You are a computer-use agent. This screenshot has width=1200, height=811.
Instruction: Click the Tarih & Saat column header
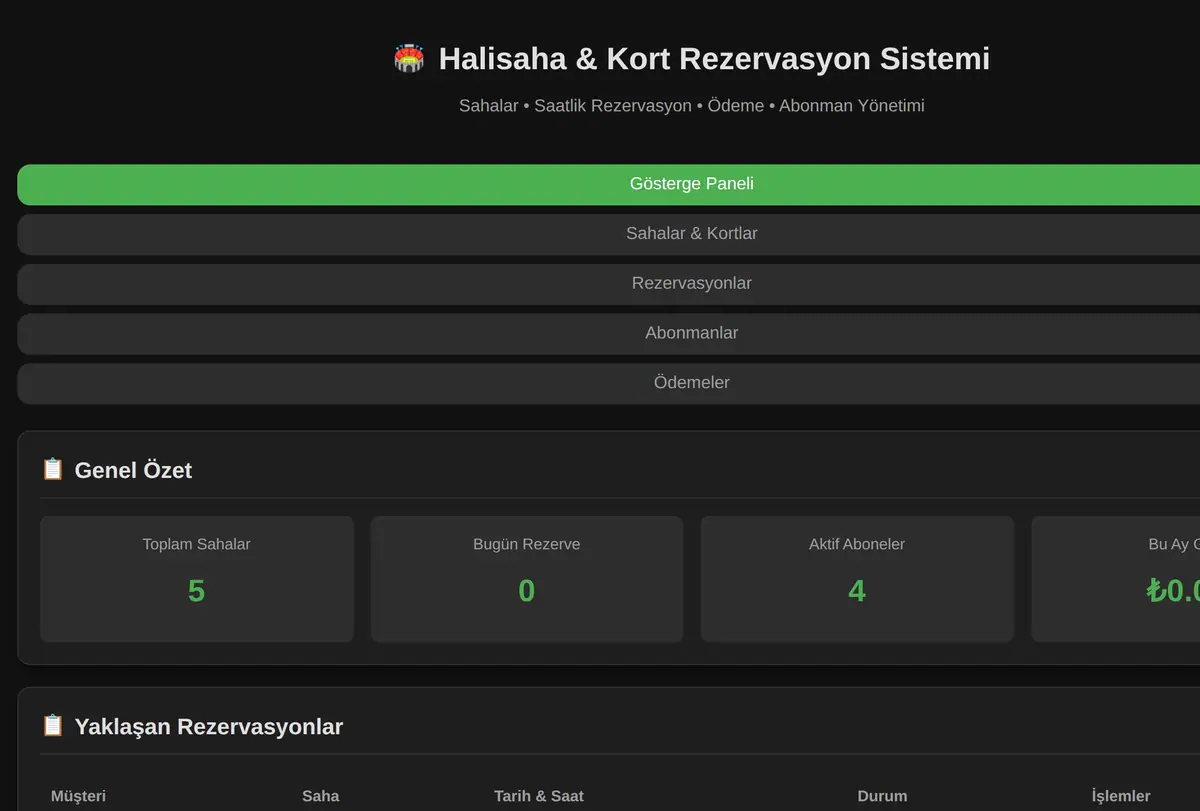coord(539,796)
